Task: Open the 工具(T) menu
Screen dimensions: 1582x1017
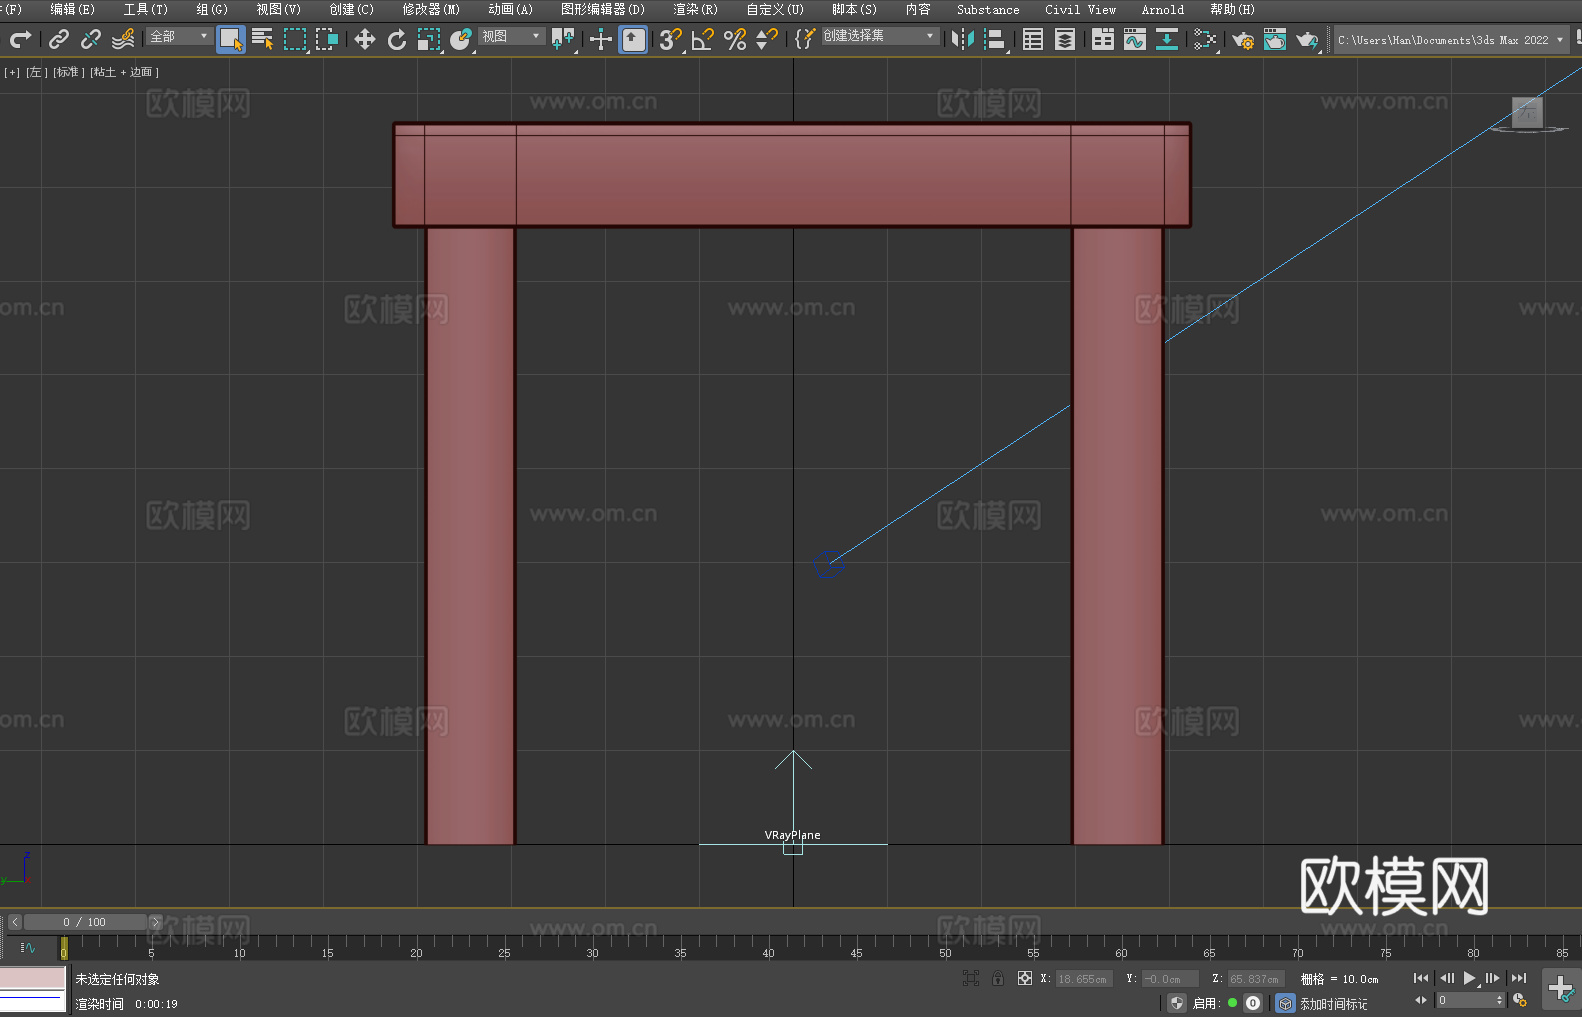Action: pyautogui.click(x=145, y=9)
